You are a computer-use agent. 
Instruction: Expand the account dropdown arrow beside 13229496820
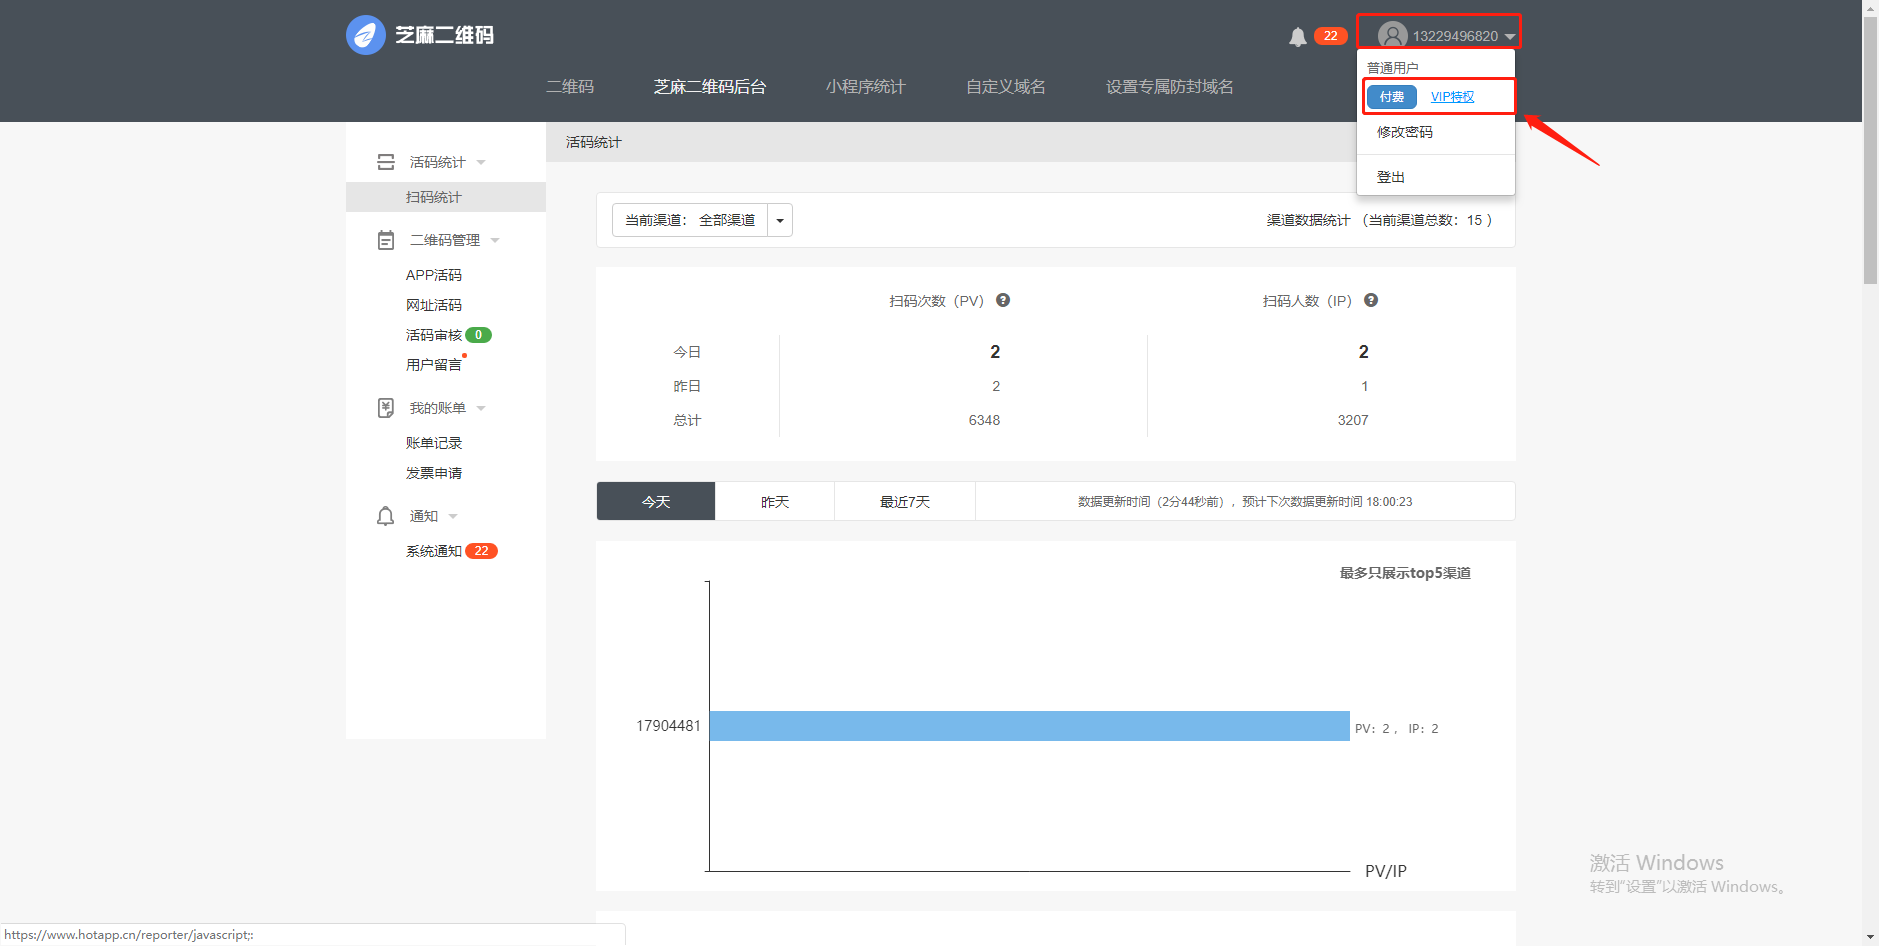coord(1510,37)
